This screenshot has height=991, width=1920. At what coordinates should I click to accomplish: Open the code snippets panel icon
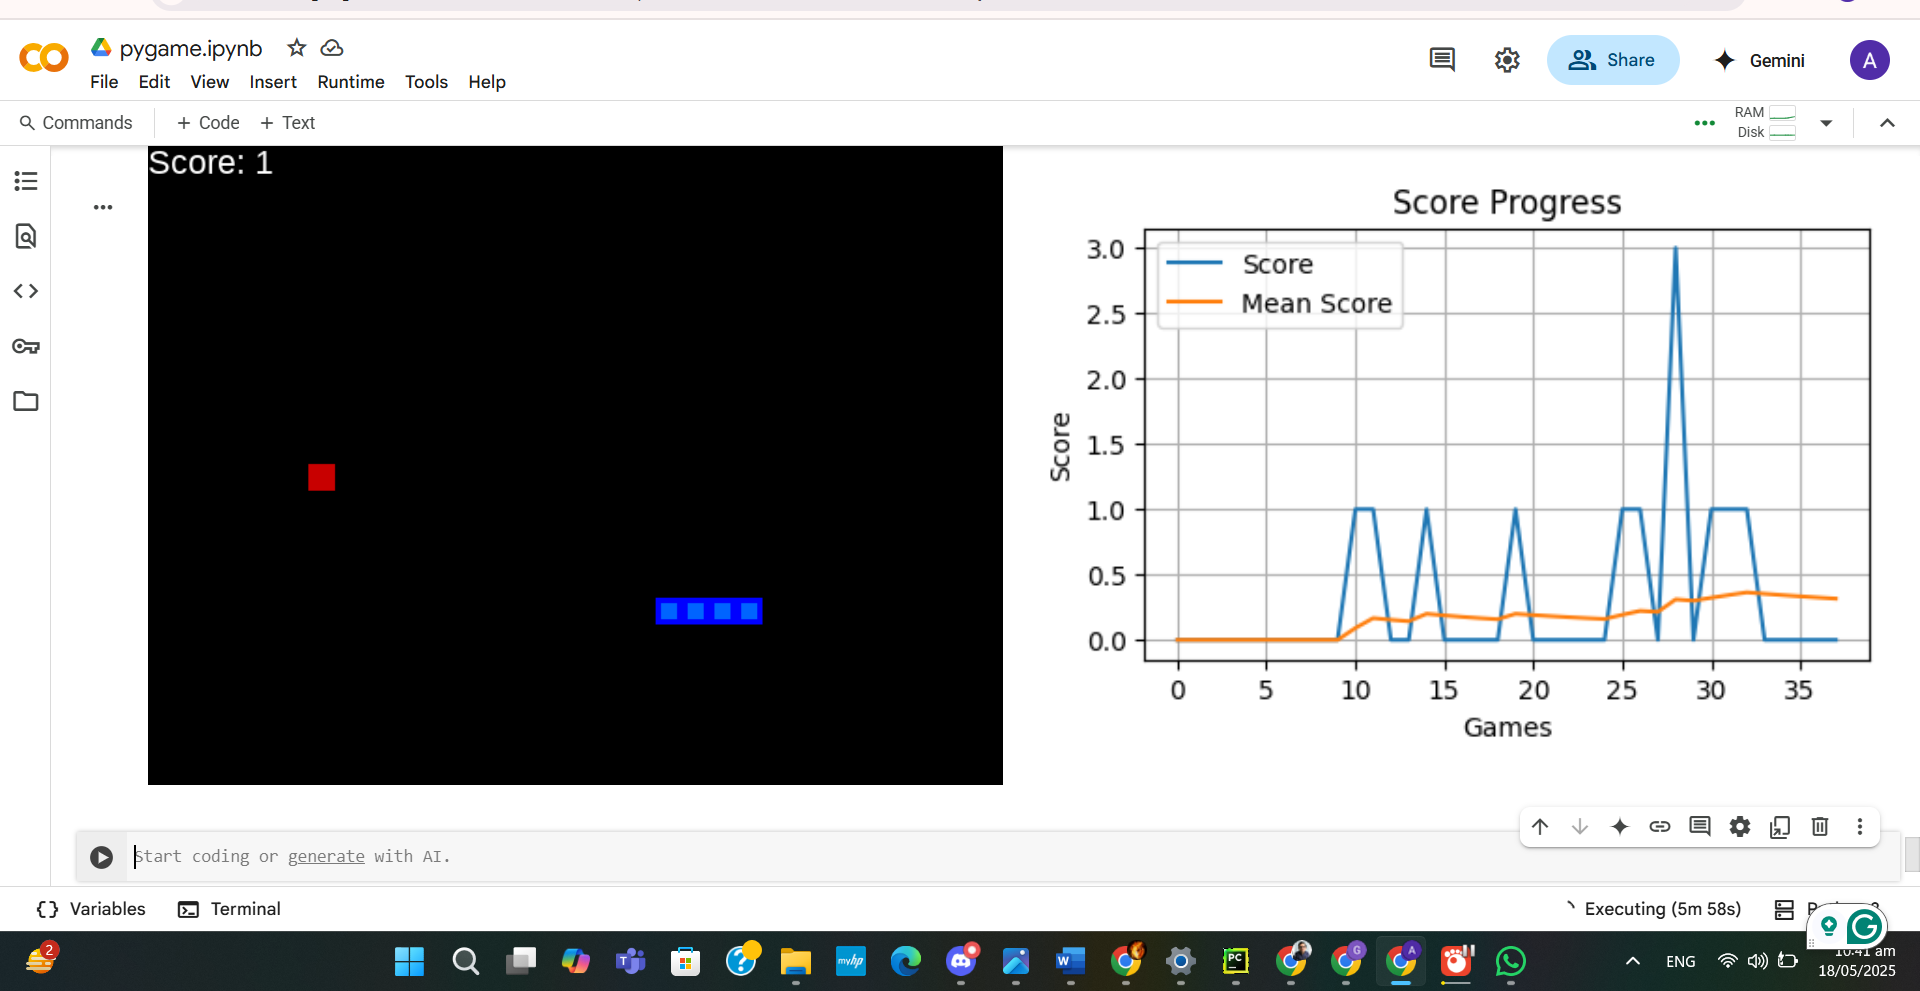(x=26, y=291)
